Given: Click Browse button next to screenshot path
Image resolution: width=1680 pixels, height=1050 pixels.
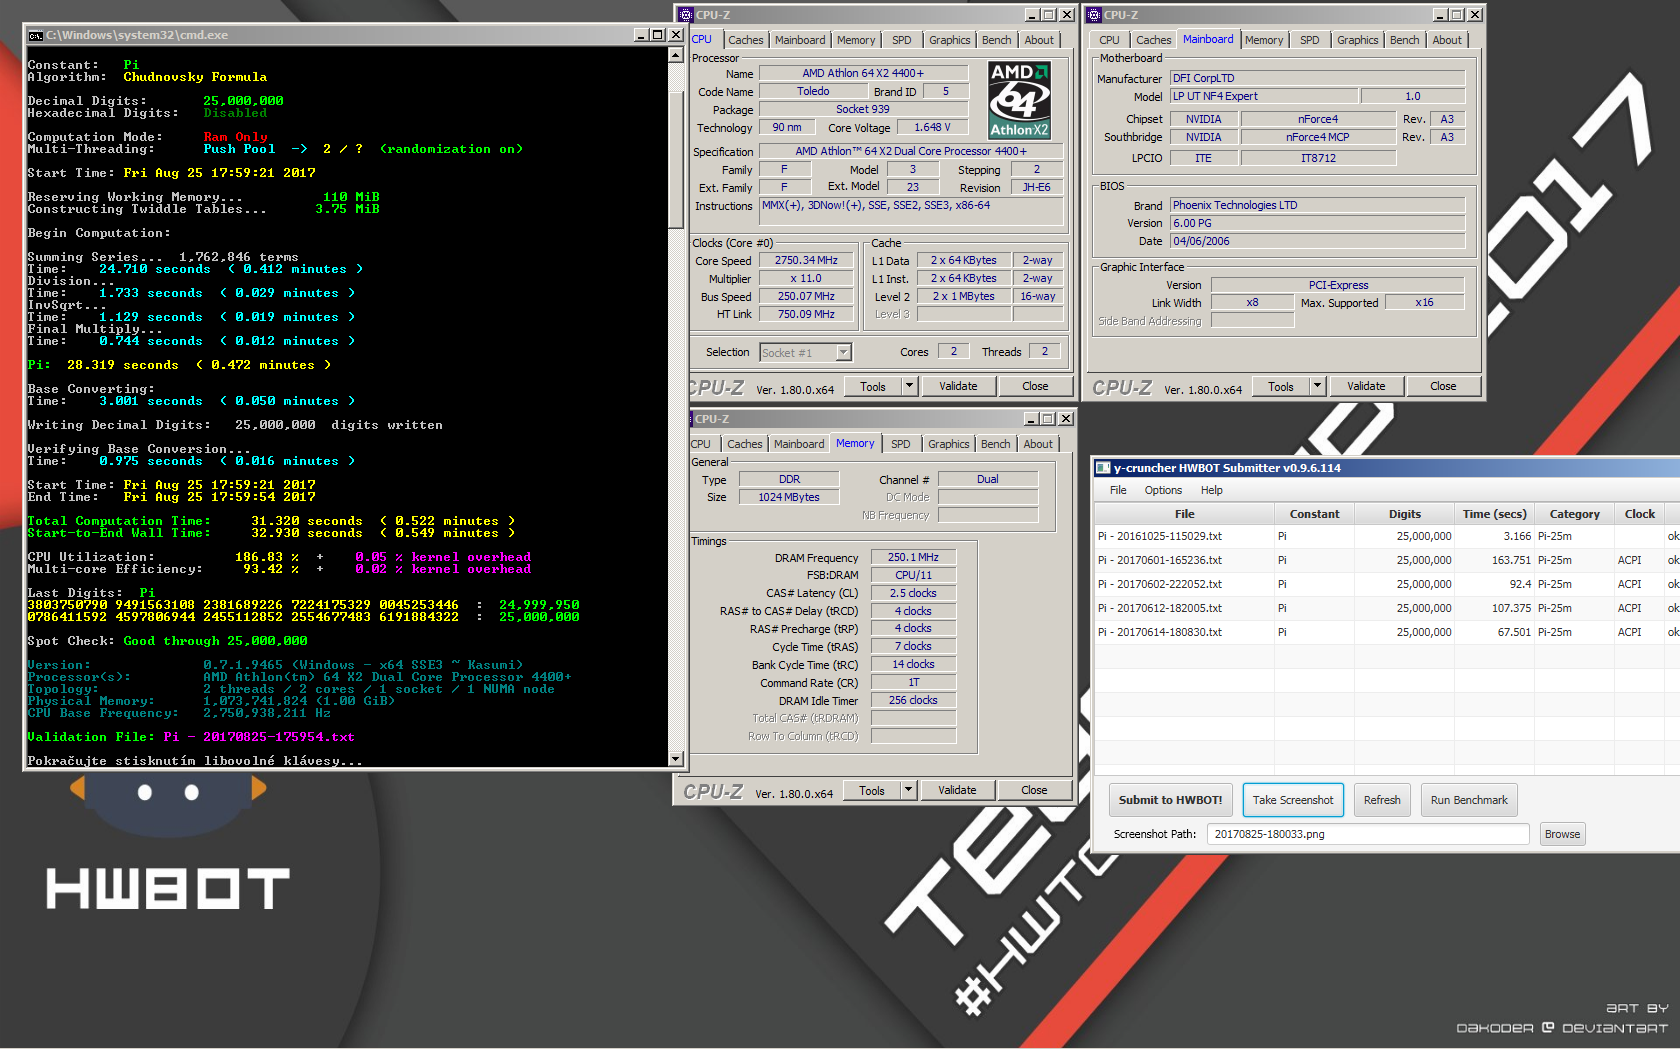Looking at the screenshot, I should pos(1562,834).
